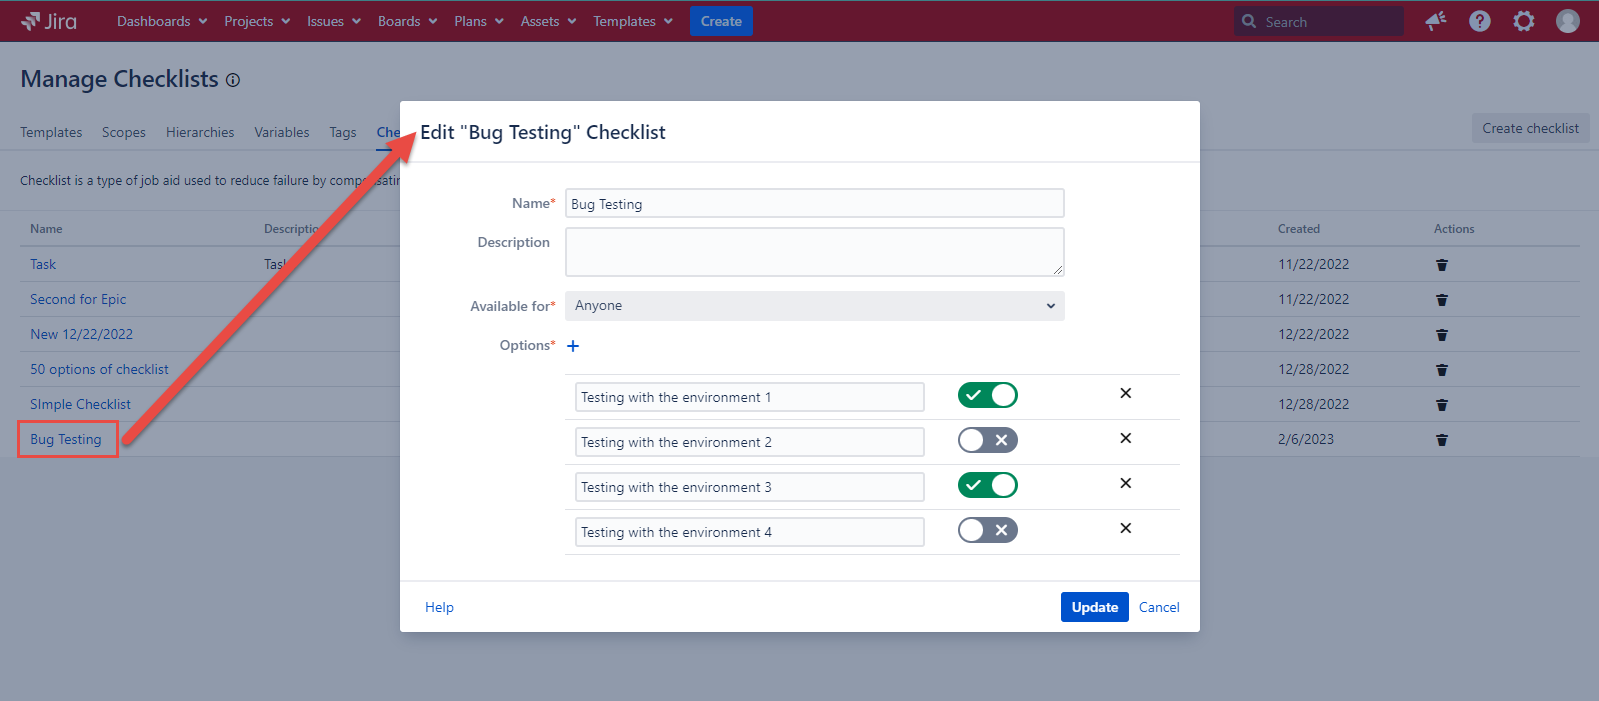The height and width of the screenshot is (701, 1599).
Task: Open user profile avatar menu
Action: point(1567,21)
